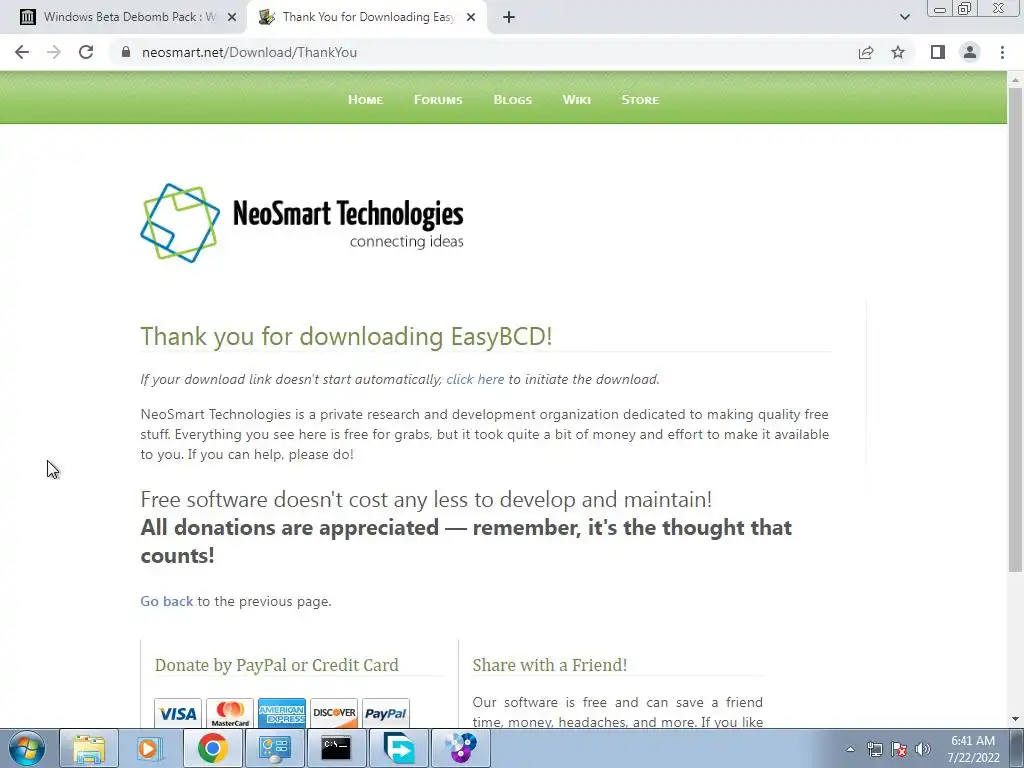This screenshot has width=1024, height=768.
Task: Close the Thank You for Downloading tab
Action: [x=471, y=18]
